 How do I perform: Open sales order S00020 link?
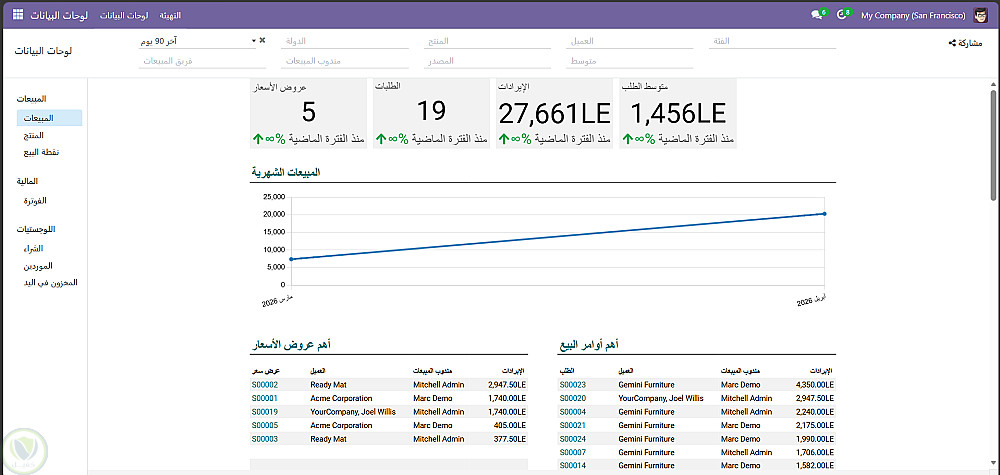[x=573, y=398]
